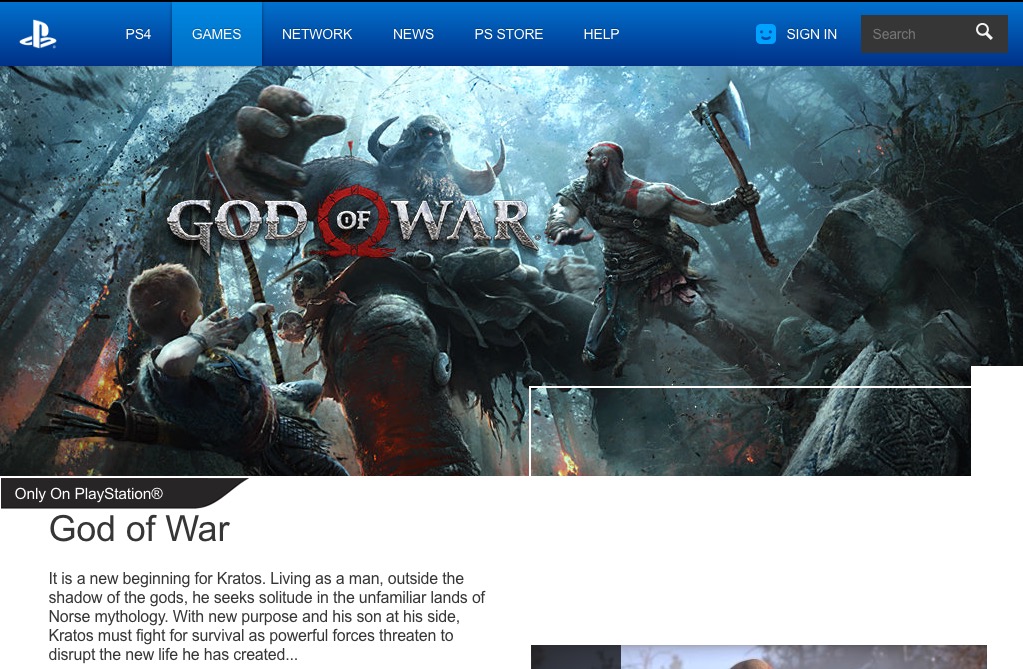Click the video thumbnail below the banner

point(758,657)
